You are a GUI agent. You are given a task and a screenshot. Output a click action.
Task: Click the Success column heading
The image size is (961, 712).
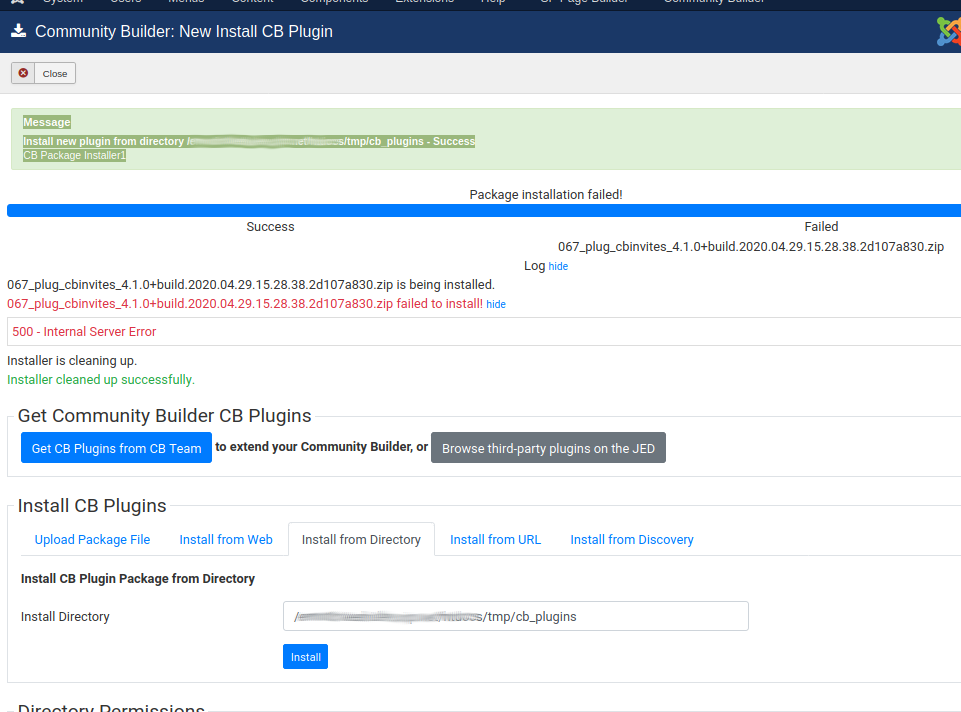pyautogui.click(x=270, y=227)
